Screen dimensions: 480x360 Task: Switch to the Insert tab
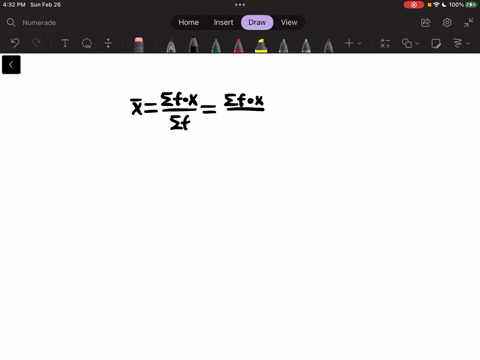click(223, 22)
